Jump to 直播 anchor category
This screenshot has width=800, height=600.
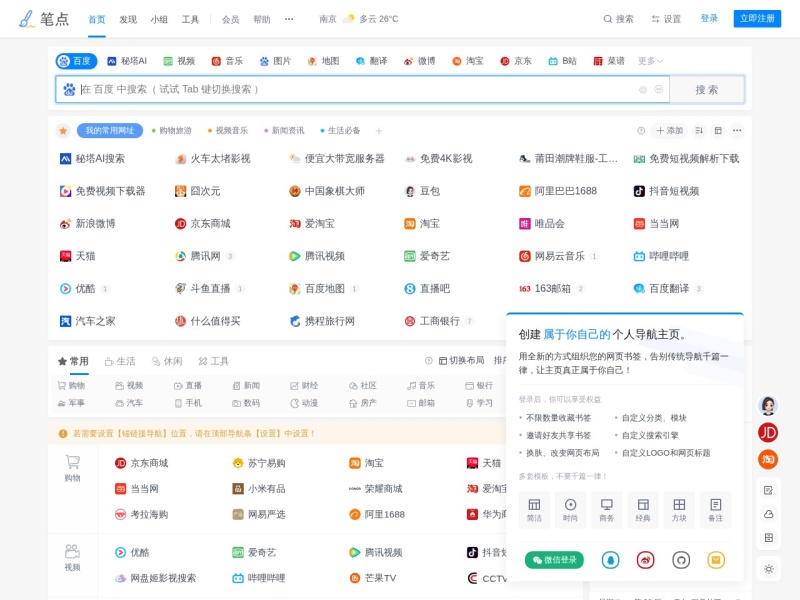point(188,386)
